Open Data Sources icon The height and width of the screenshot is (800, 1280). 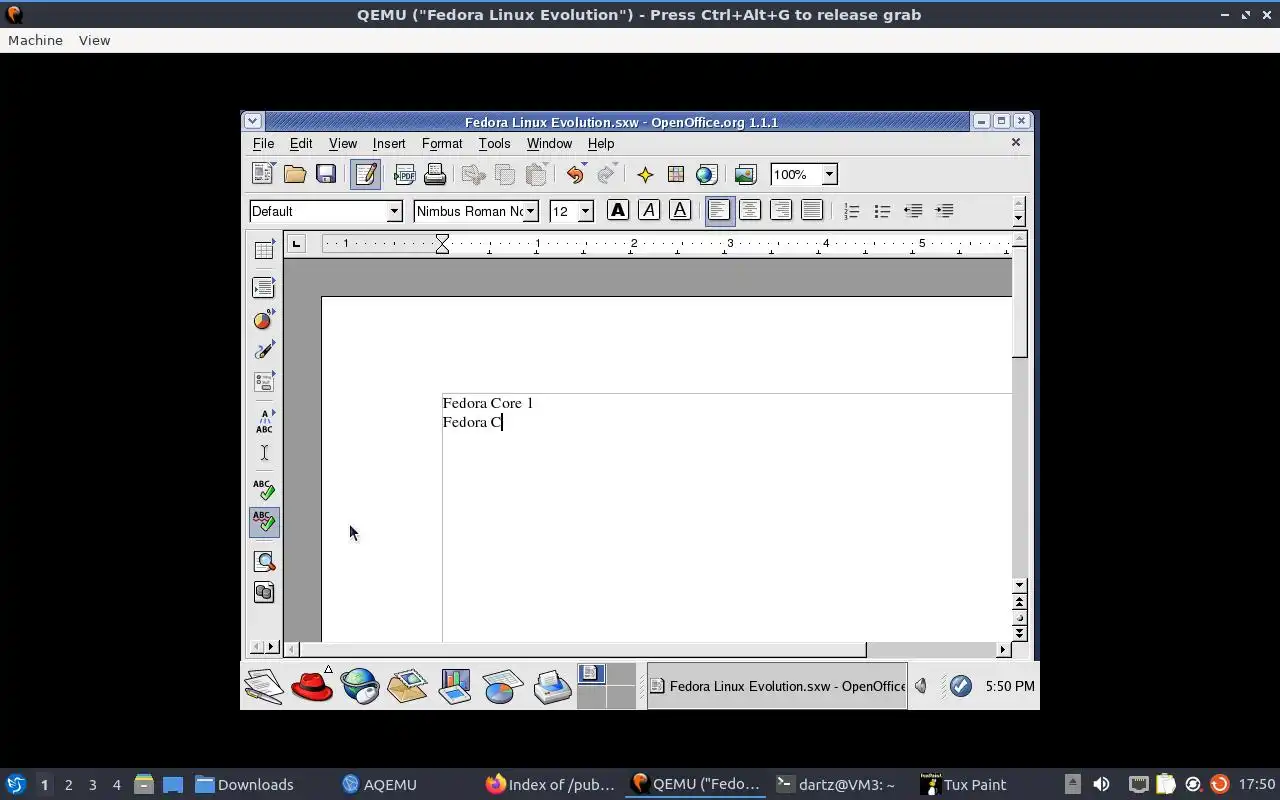(x=264, y=592)
